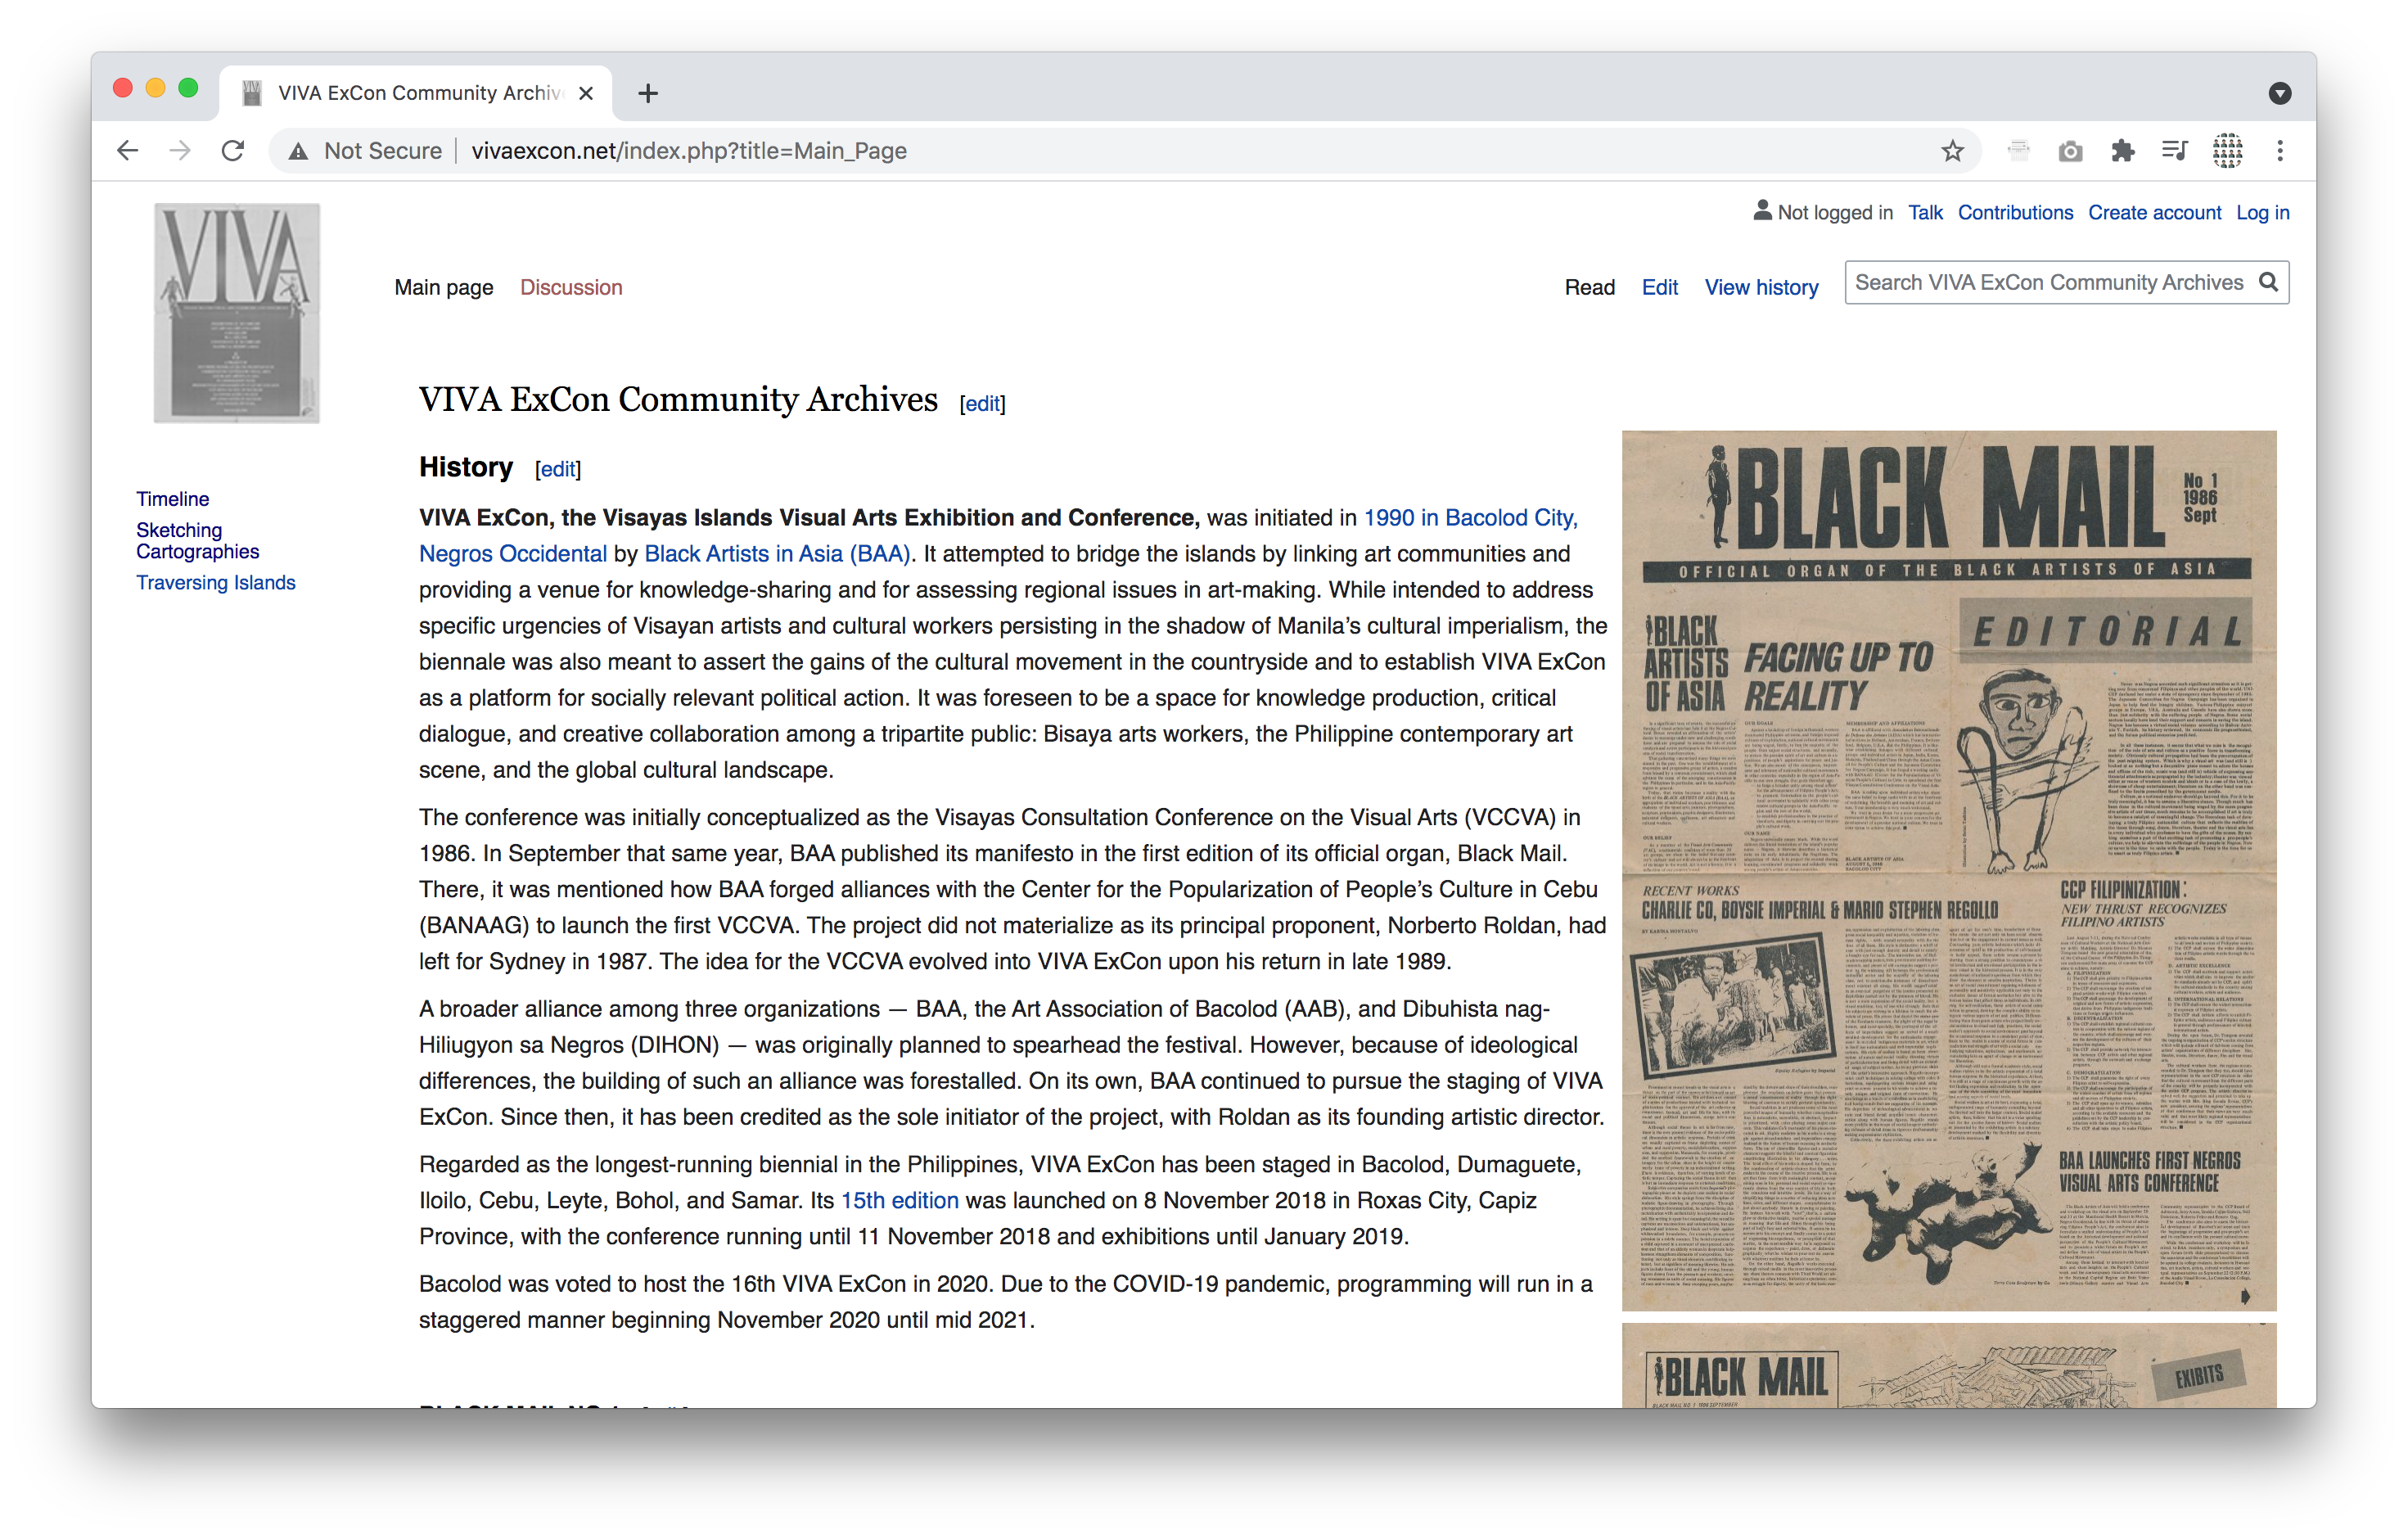Click the browser forward arrow
This screenshot has width=2408, height=1539.
180,151
